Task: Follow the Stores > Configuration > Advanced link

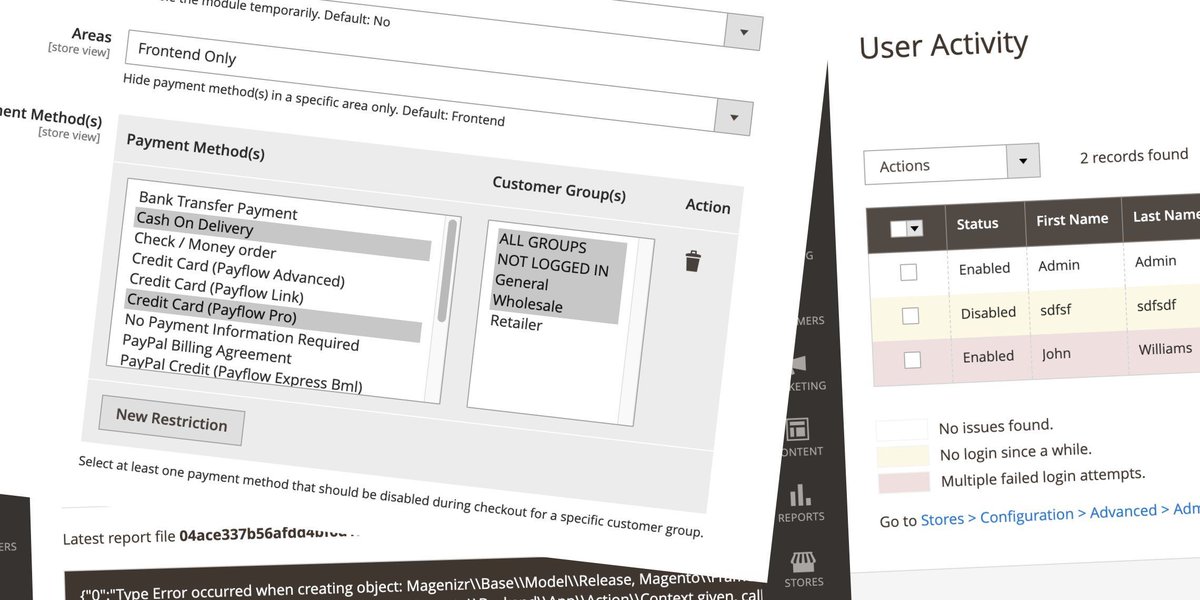Action: tap(1038, 514)
